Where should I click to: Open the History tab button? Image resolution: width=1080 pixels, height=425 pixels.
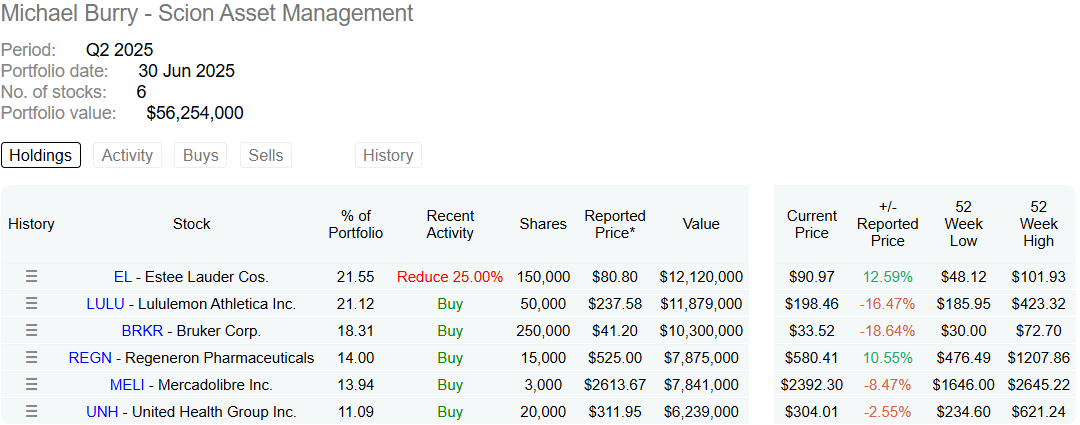pos(388,155)
